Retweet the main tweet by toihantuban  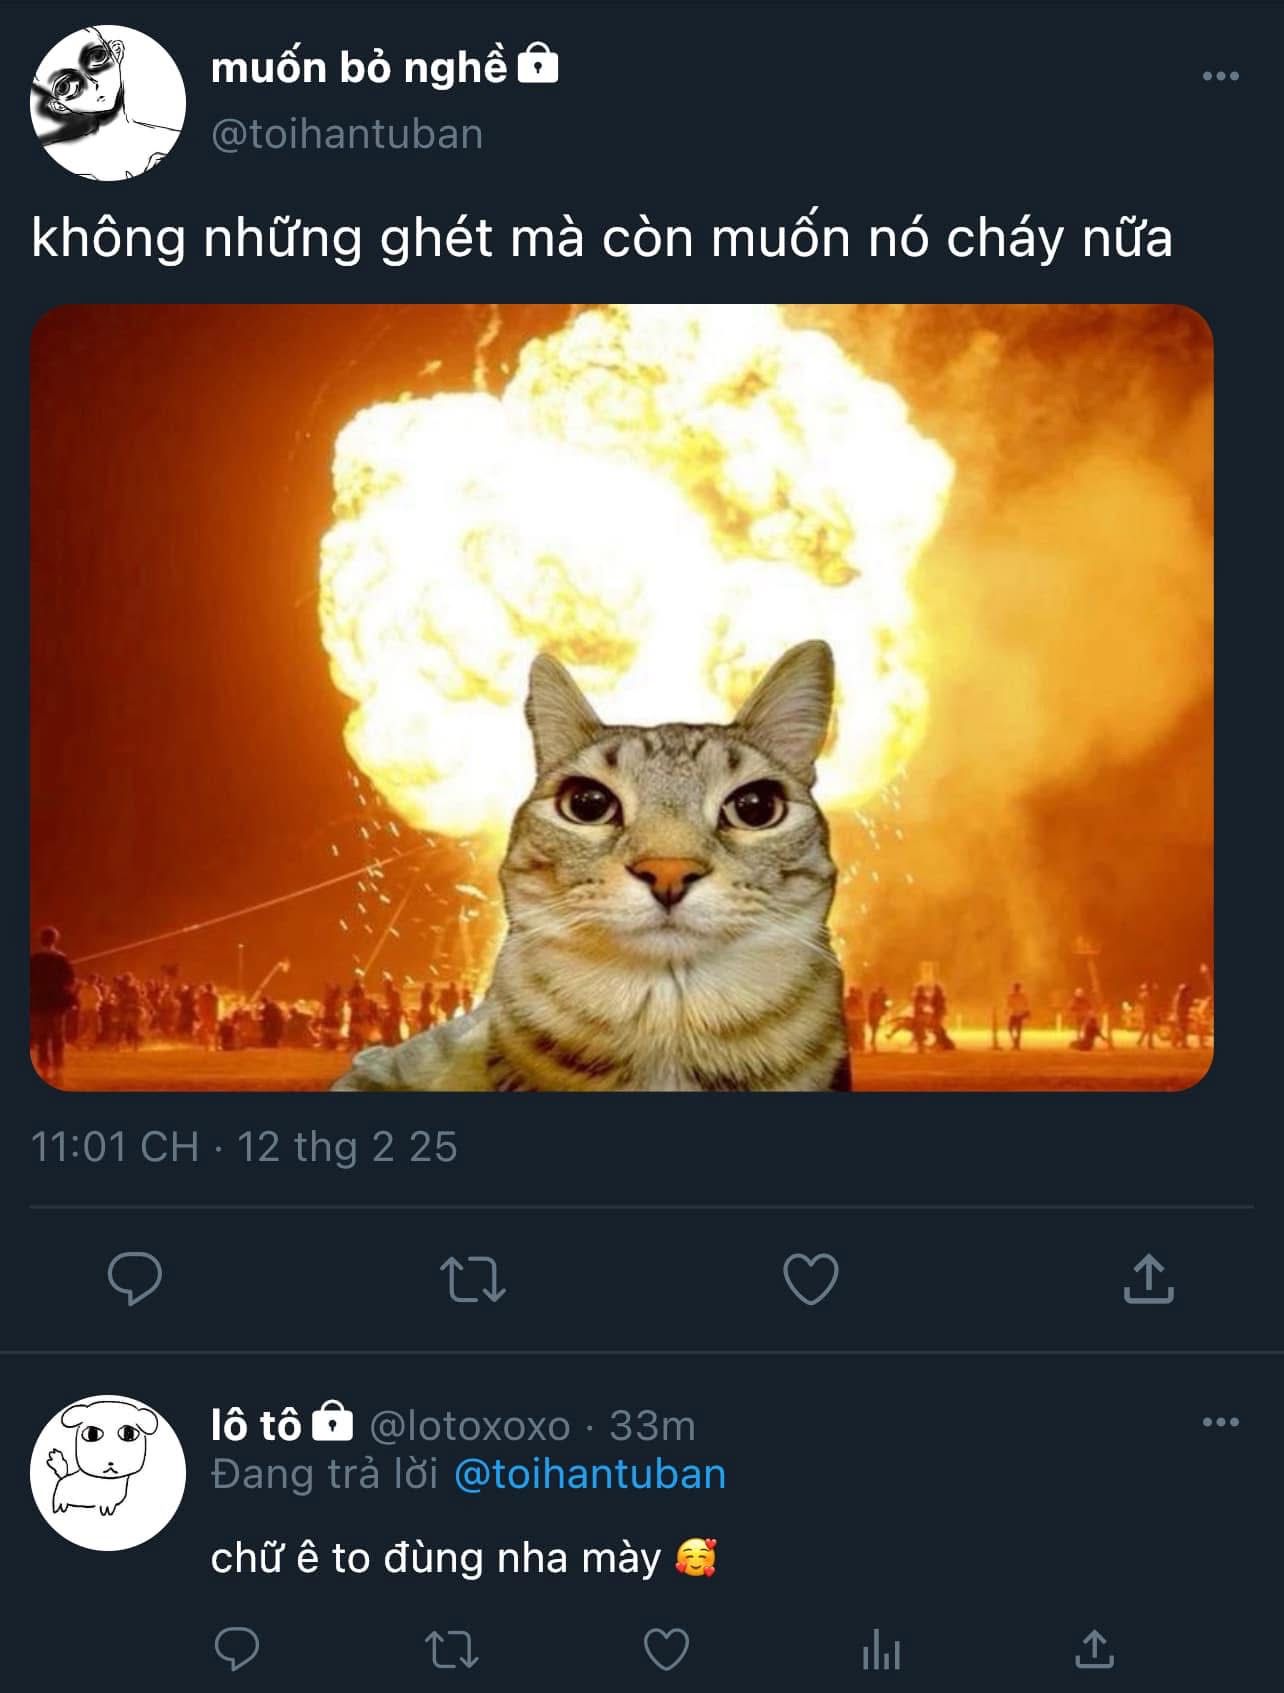pos(473,1279)
